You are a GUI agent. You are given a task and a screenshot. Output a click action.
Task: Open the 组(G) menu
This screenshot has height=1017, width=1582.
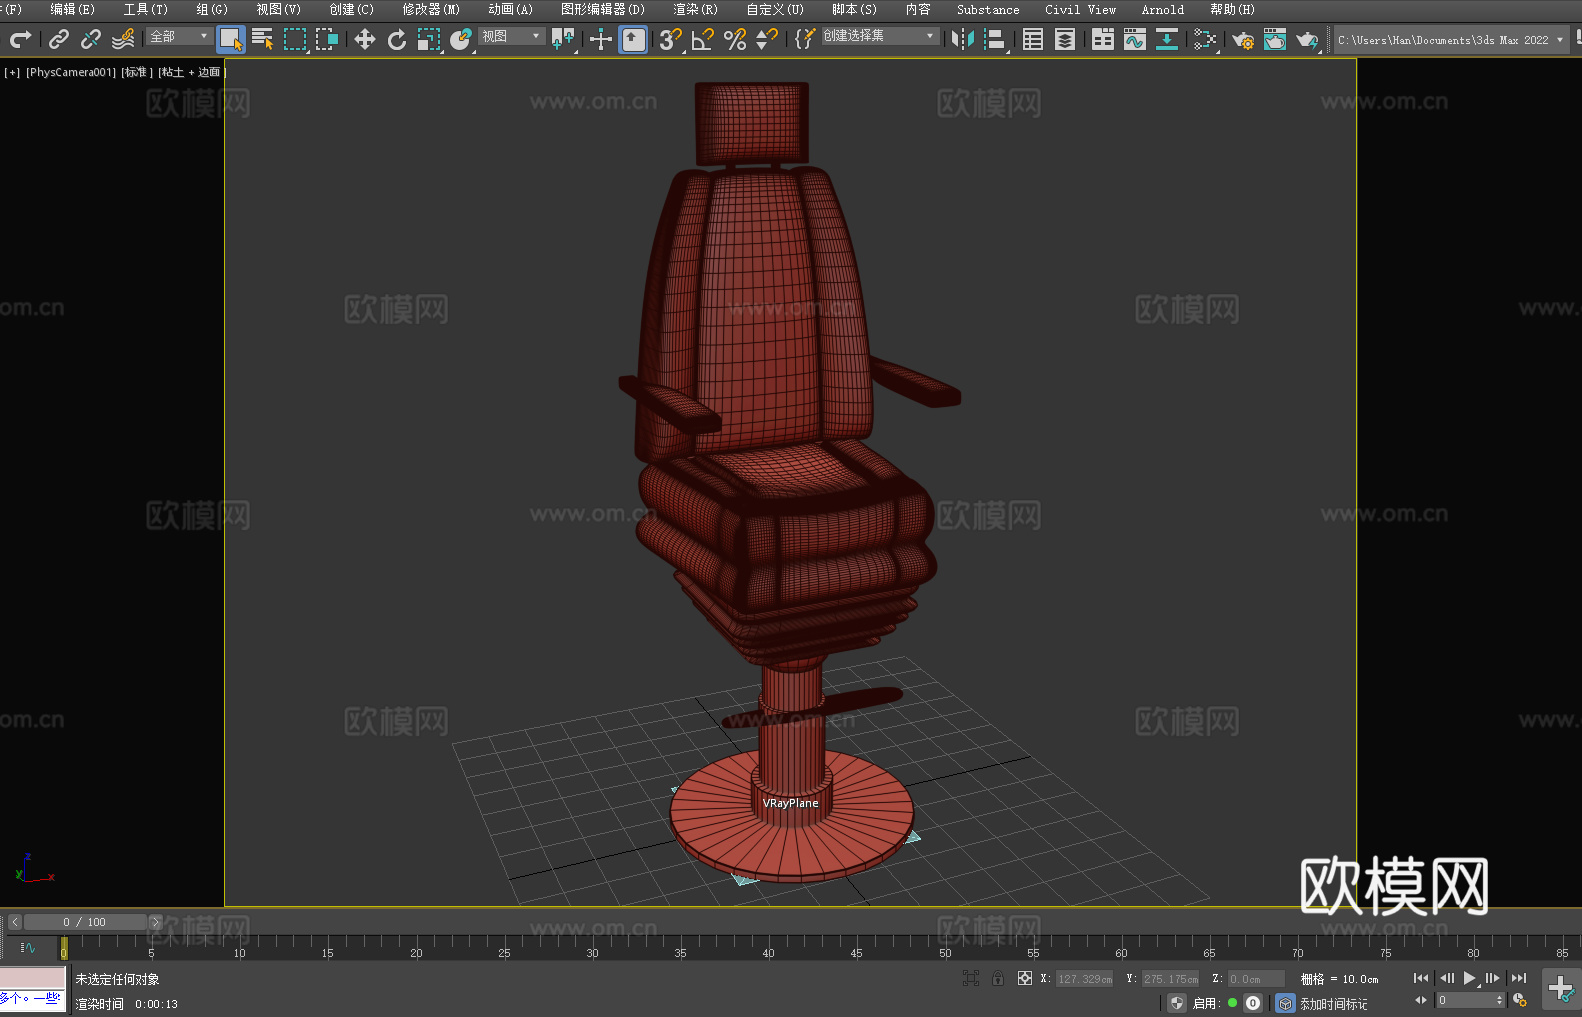pos(212,9)
